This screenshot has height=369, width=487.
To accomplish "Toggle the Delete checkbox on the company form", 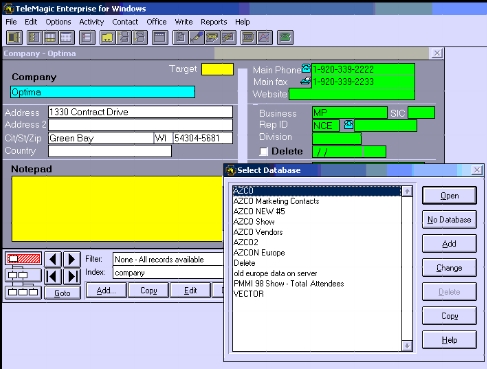I will coord(264,152).
